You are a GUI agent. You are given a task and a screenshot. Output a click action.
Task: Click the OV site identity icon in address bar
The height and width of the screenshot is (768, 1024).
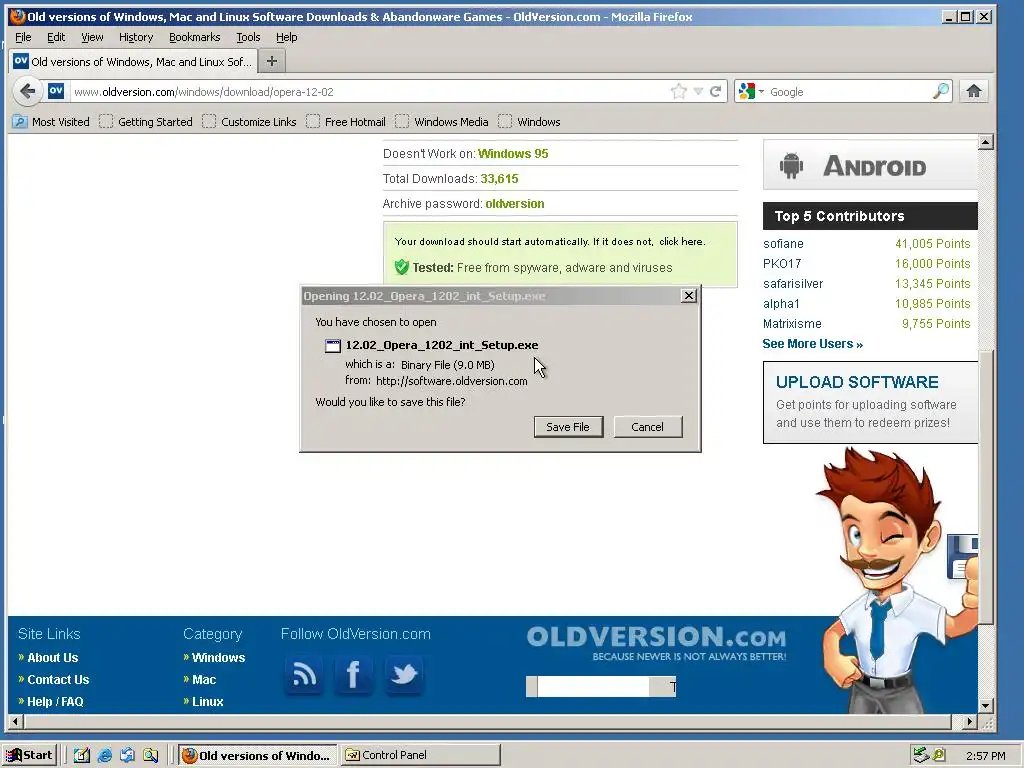pos(56,91)
